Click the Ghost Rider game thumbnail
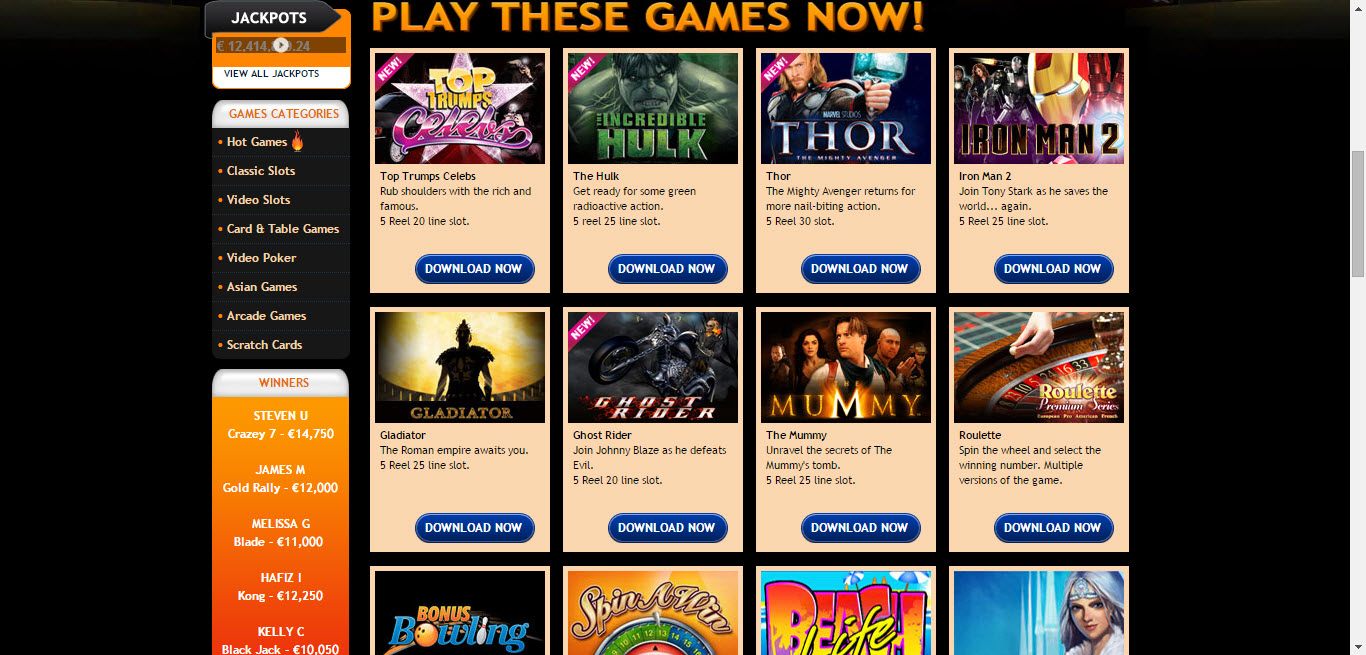The width and height of the screenshot is (1366, 655). coord(653,367)
